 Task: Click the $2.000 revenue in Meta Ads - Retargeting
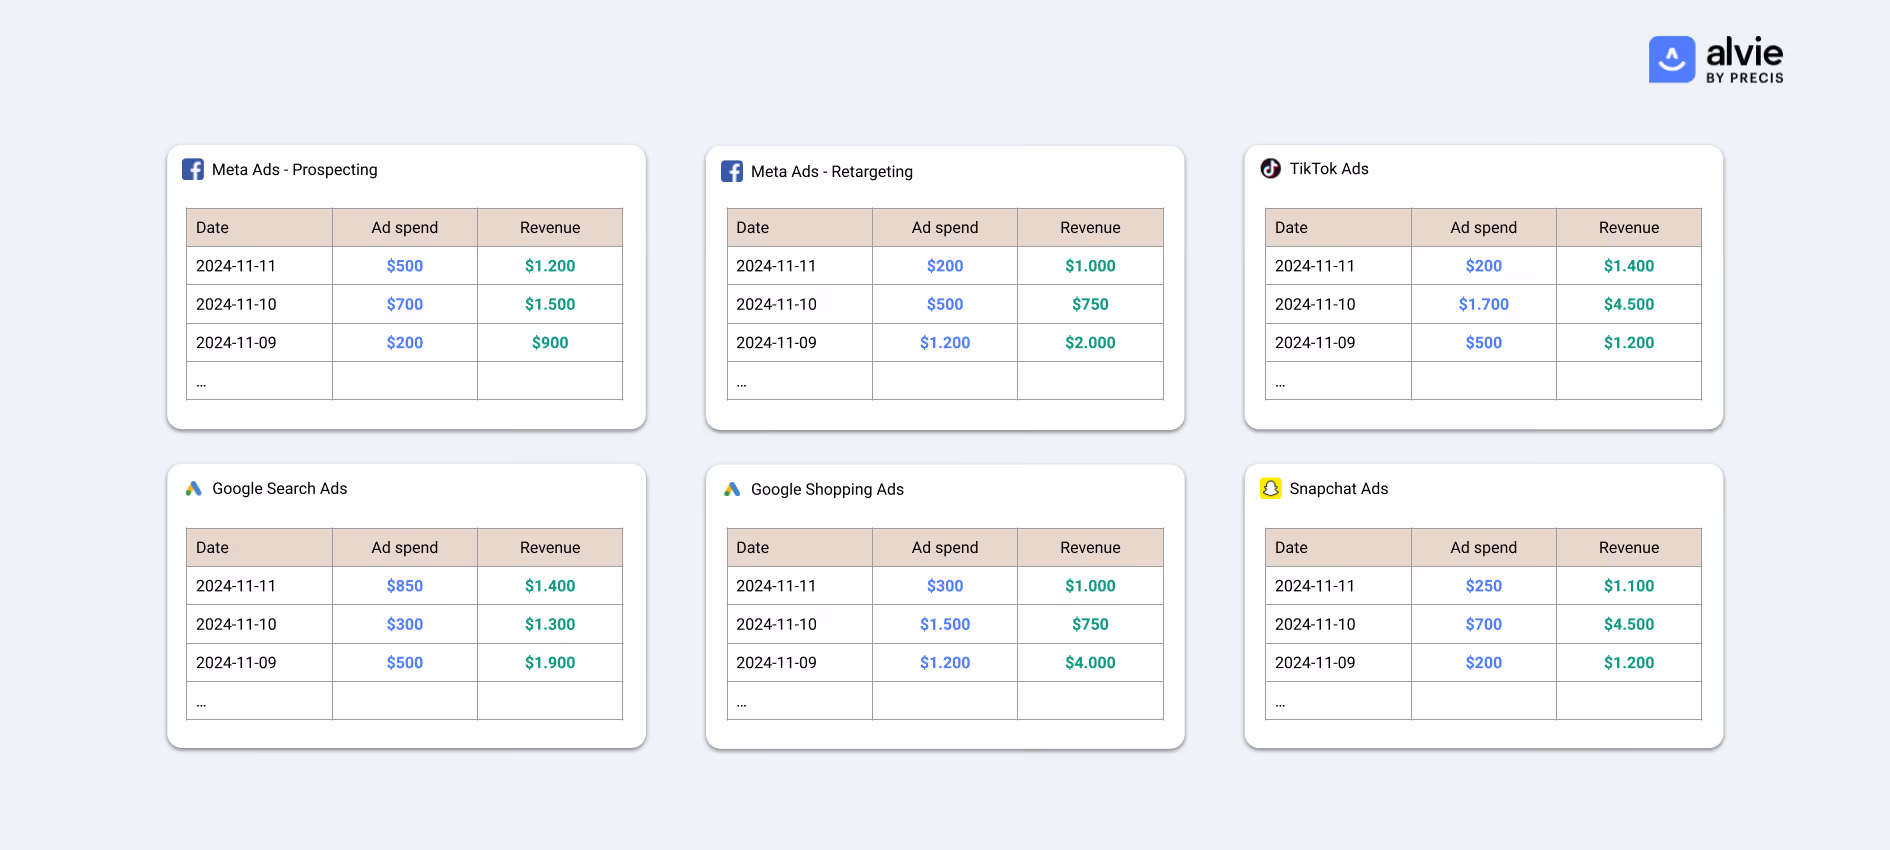[x=1090, y=343]
